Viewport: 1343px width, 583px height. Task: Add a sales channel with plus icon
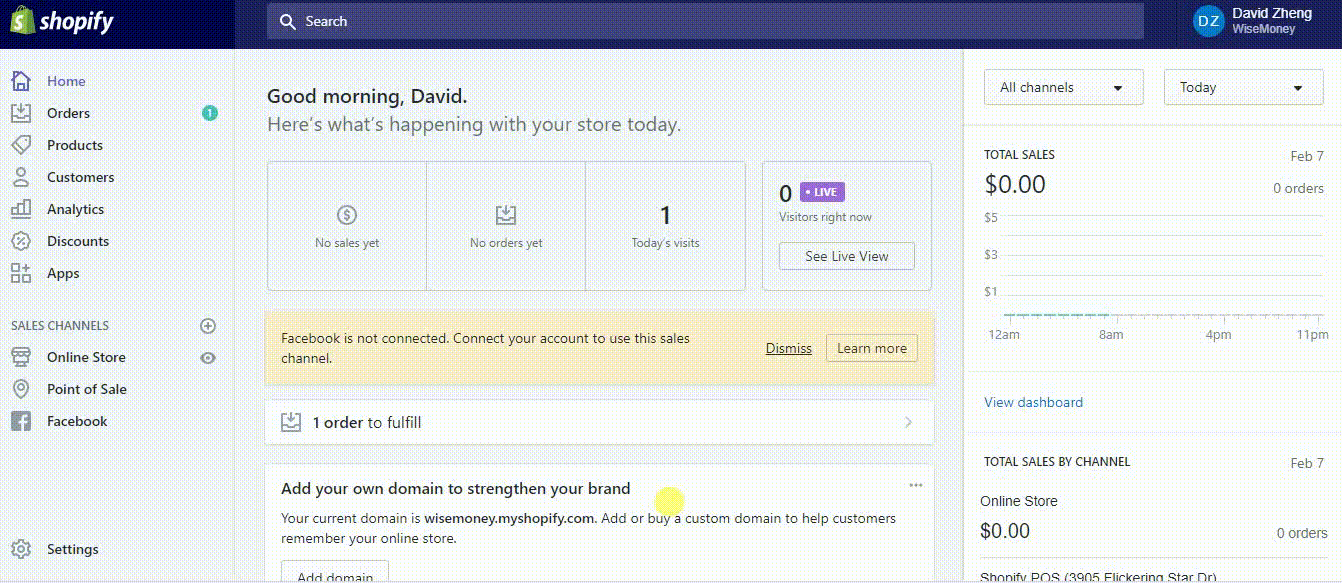(x=208, y=325)
